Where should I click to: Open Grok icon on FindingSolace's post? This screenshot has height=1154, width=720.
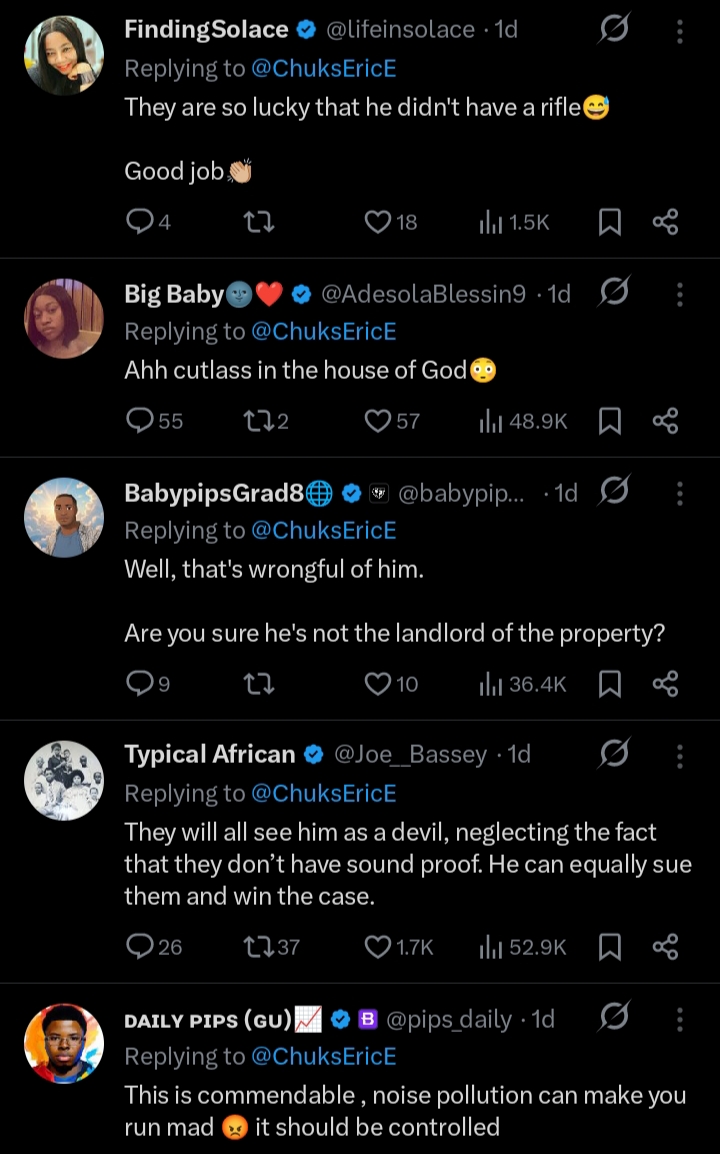(x=613, y=31)
